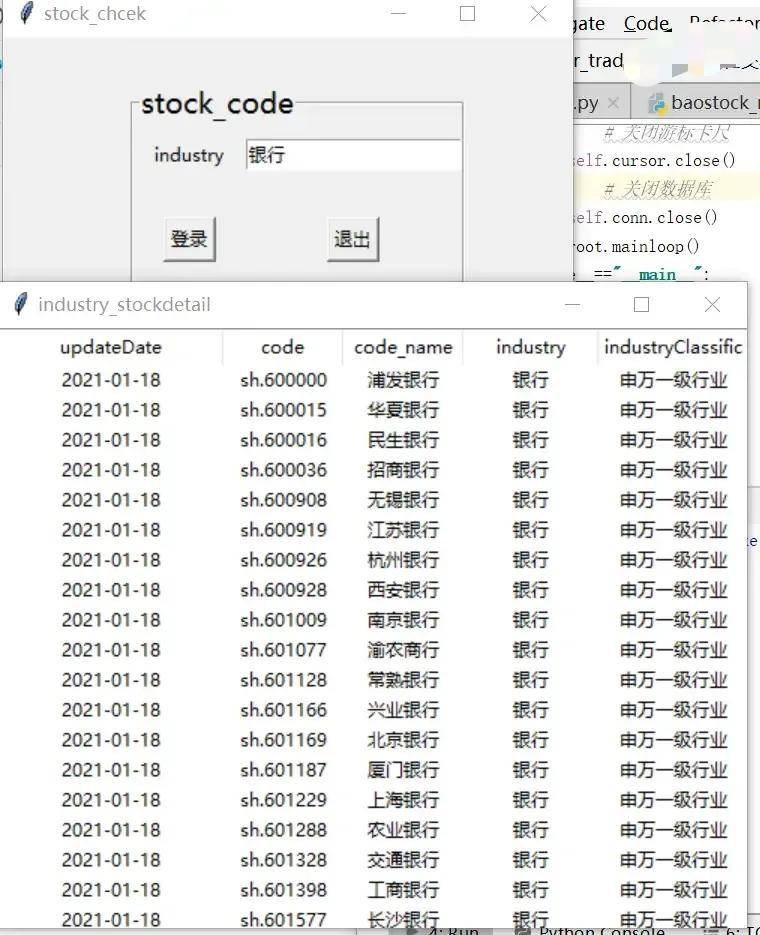760x935 pixels.
Task: Select code cell sh.600016
Action: [283, 440]
